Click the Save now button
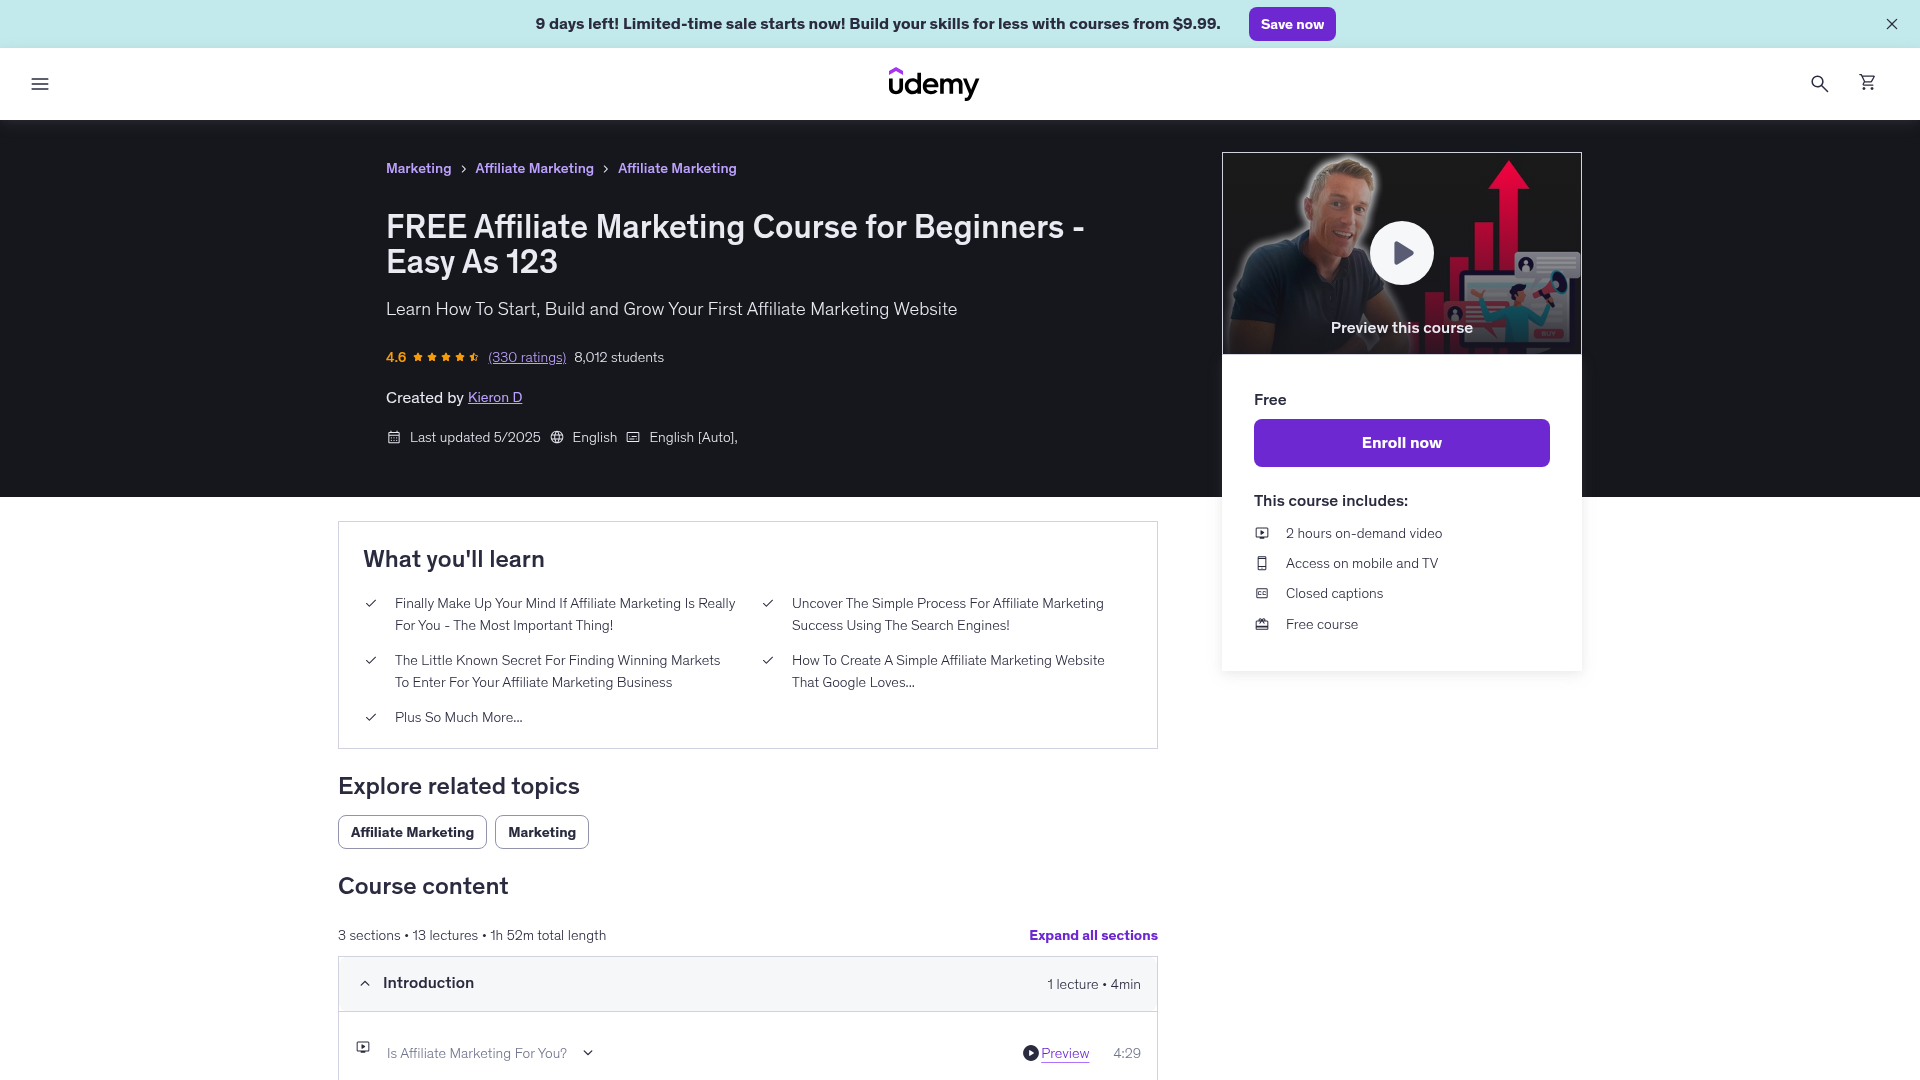 [x=1292, y=24]
